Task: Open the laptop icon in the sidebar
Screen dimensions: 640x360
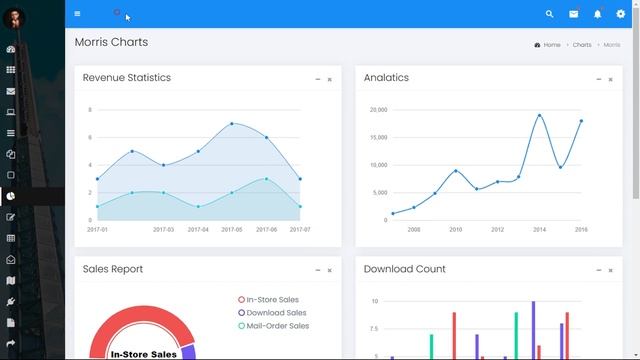Action: (x=11, y=112)
